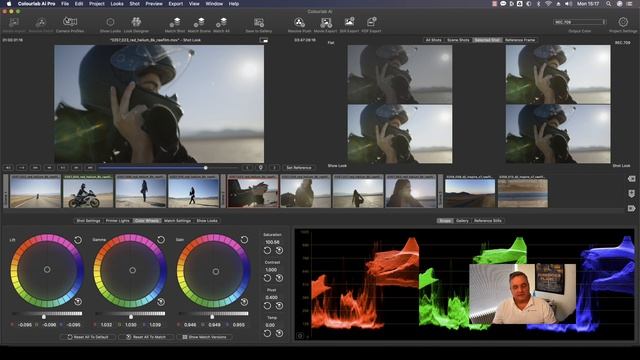
Task: Reset Pivot to default
Action: [267, 306]
